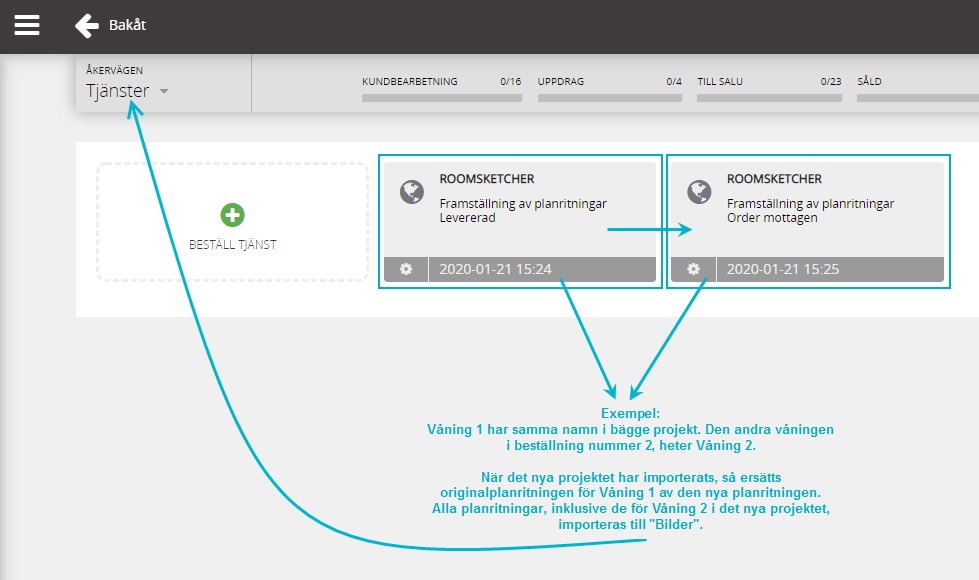
Task: Select the TILL SALU stage
Action: [x=720, y=82]
